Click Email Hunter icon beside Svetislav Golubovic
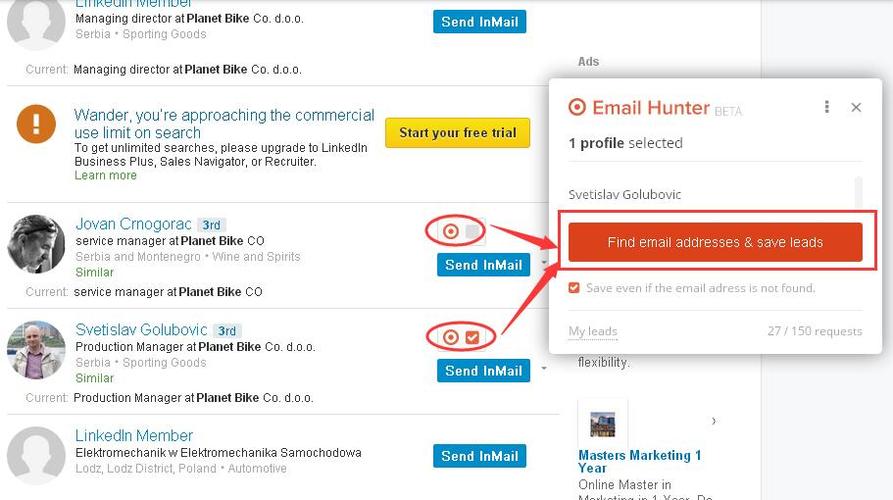Image resolution: width=893 pixels, height=500 pixels. (451, 337)
